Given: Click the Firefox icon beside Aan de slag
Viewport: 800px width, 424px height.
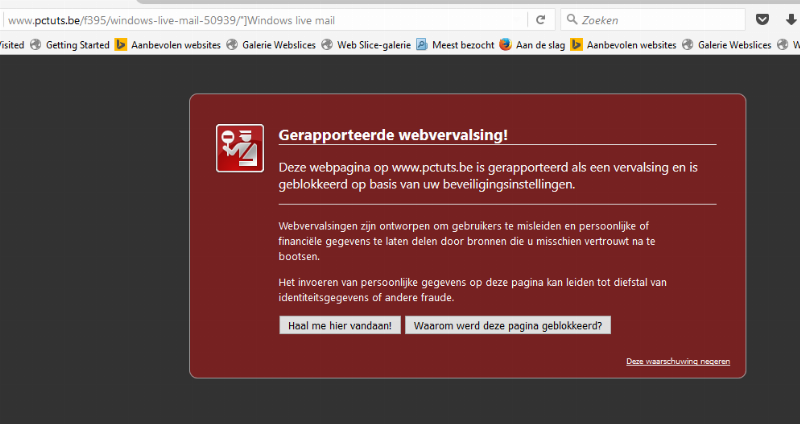Looking at the screenshot, I should point(505,44).
